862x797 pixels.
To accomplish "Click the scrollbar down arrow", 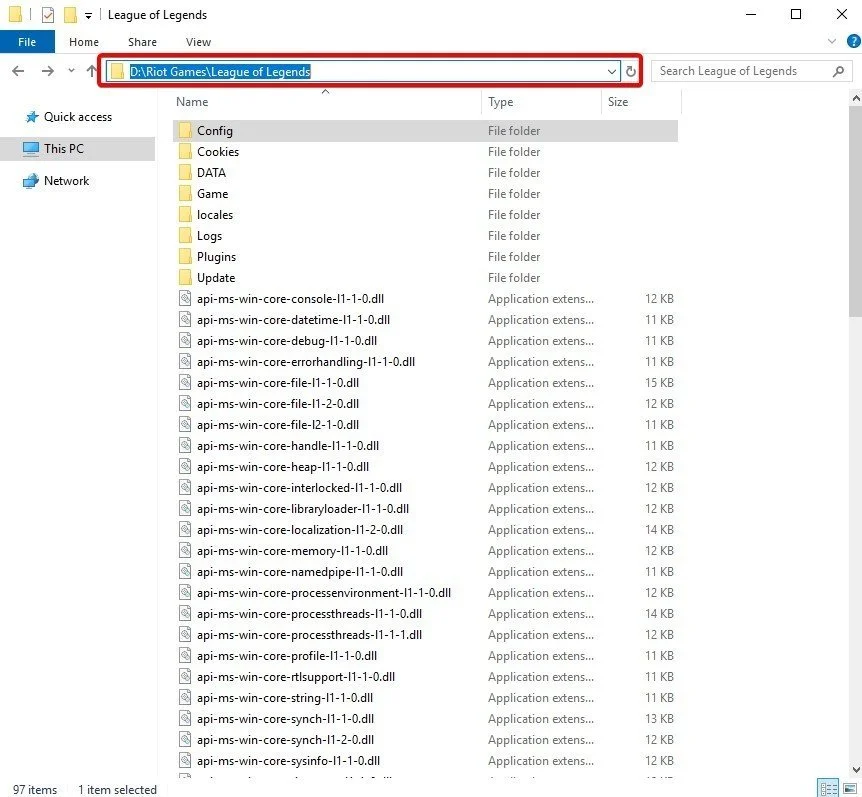I will tap(855, 770).
